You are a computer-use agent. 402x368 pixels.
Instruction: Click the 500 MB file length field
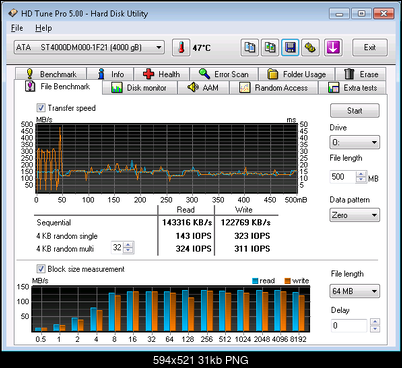pyautogui.click(x=343, y=177)
